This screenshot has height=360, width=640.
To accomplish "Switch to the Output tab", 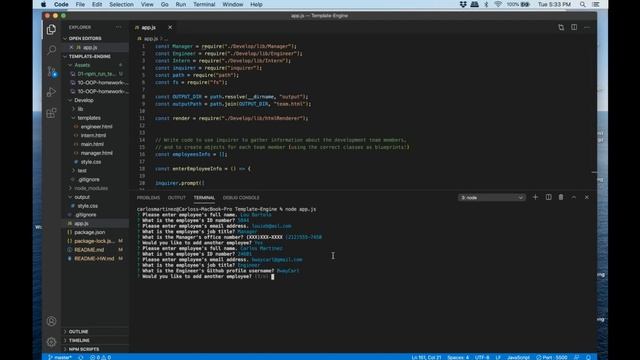I will click(177, 198).
